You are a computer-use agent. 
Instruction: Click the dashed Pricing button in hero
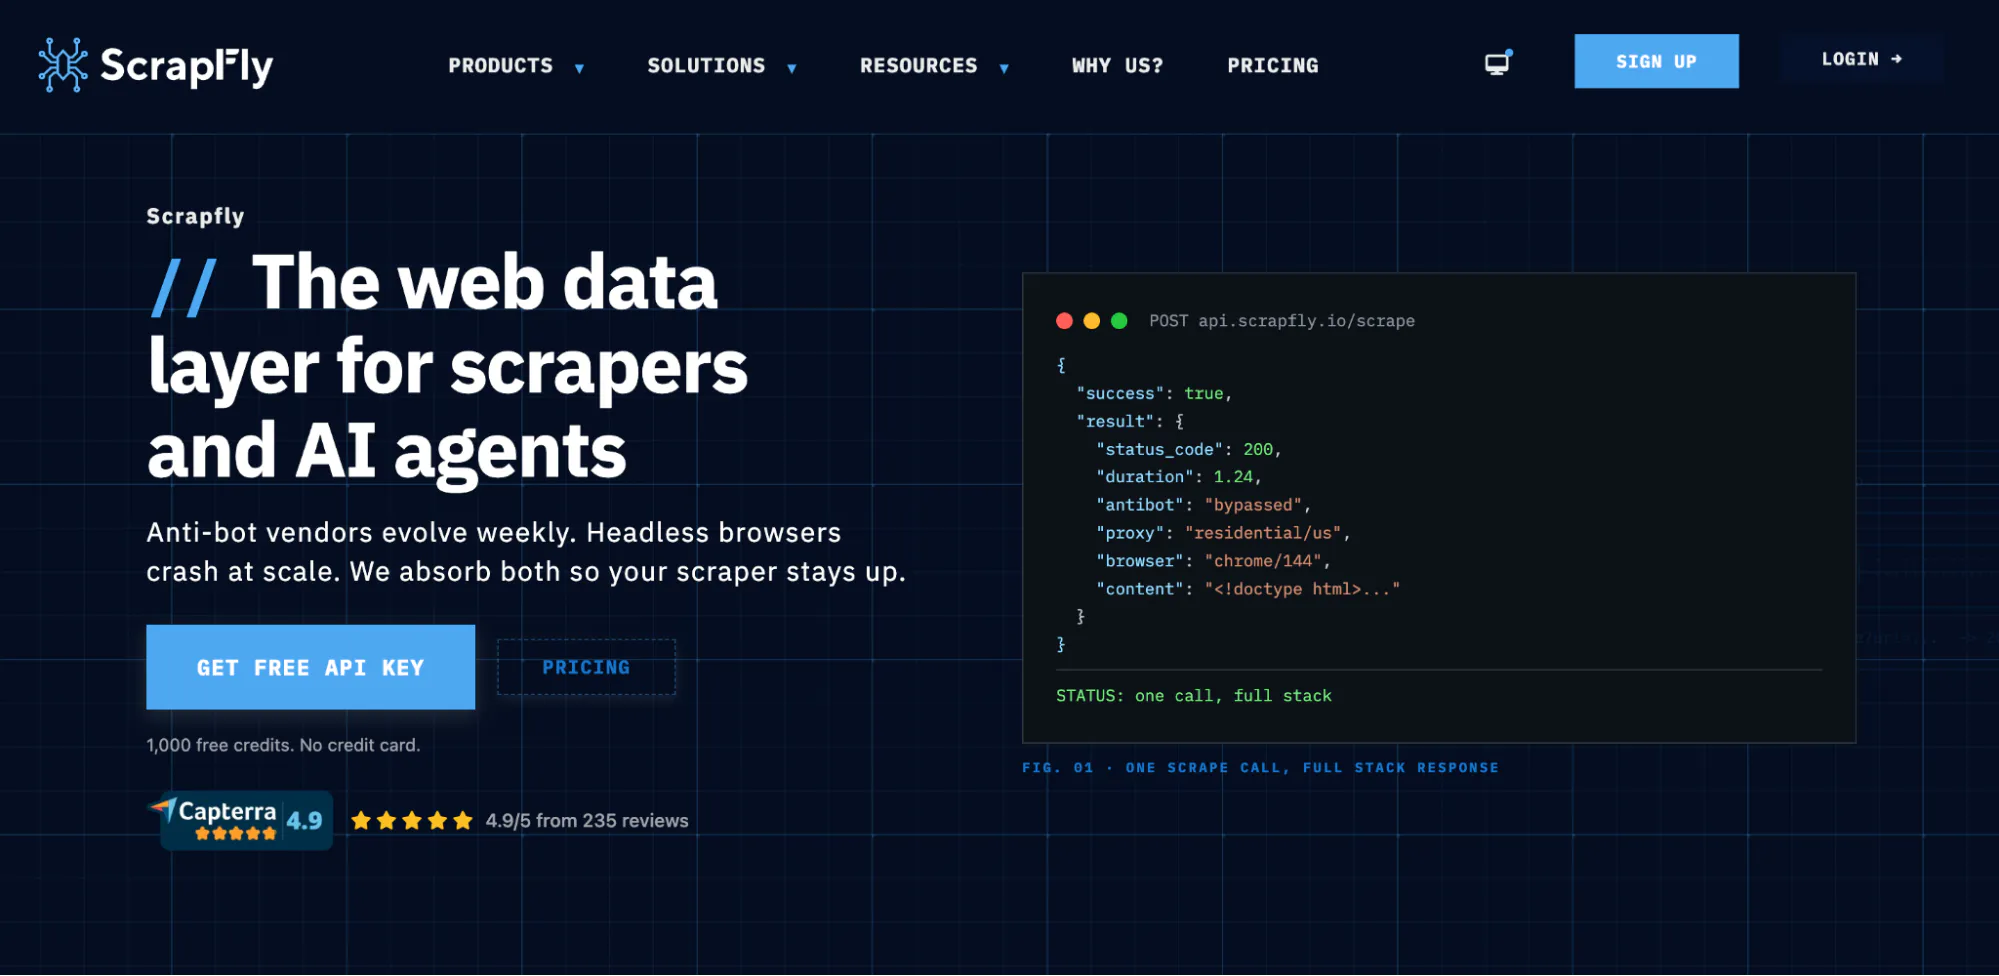(x=586, y=667)
